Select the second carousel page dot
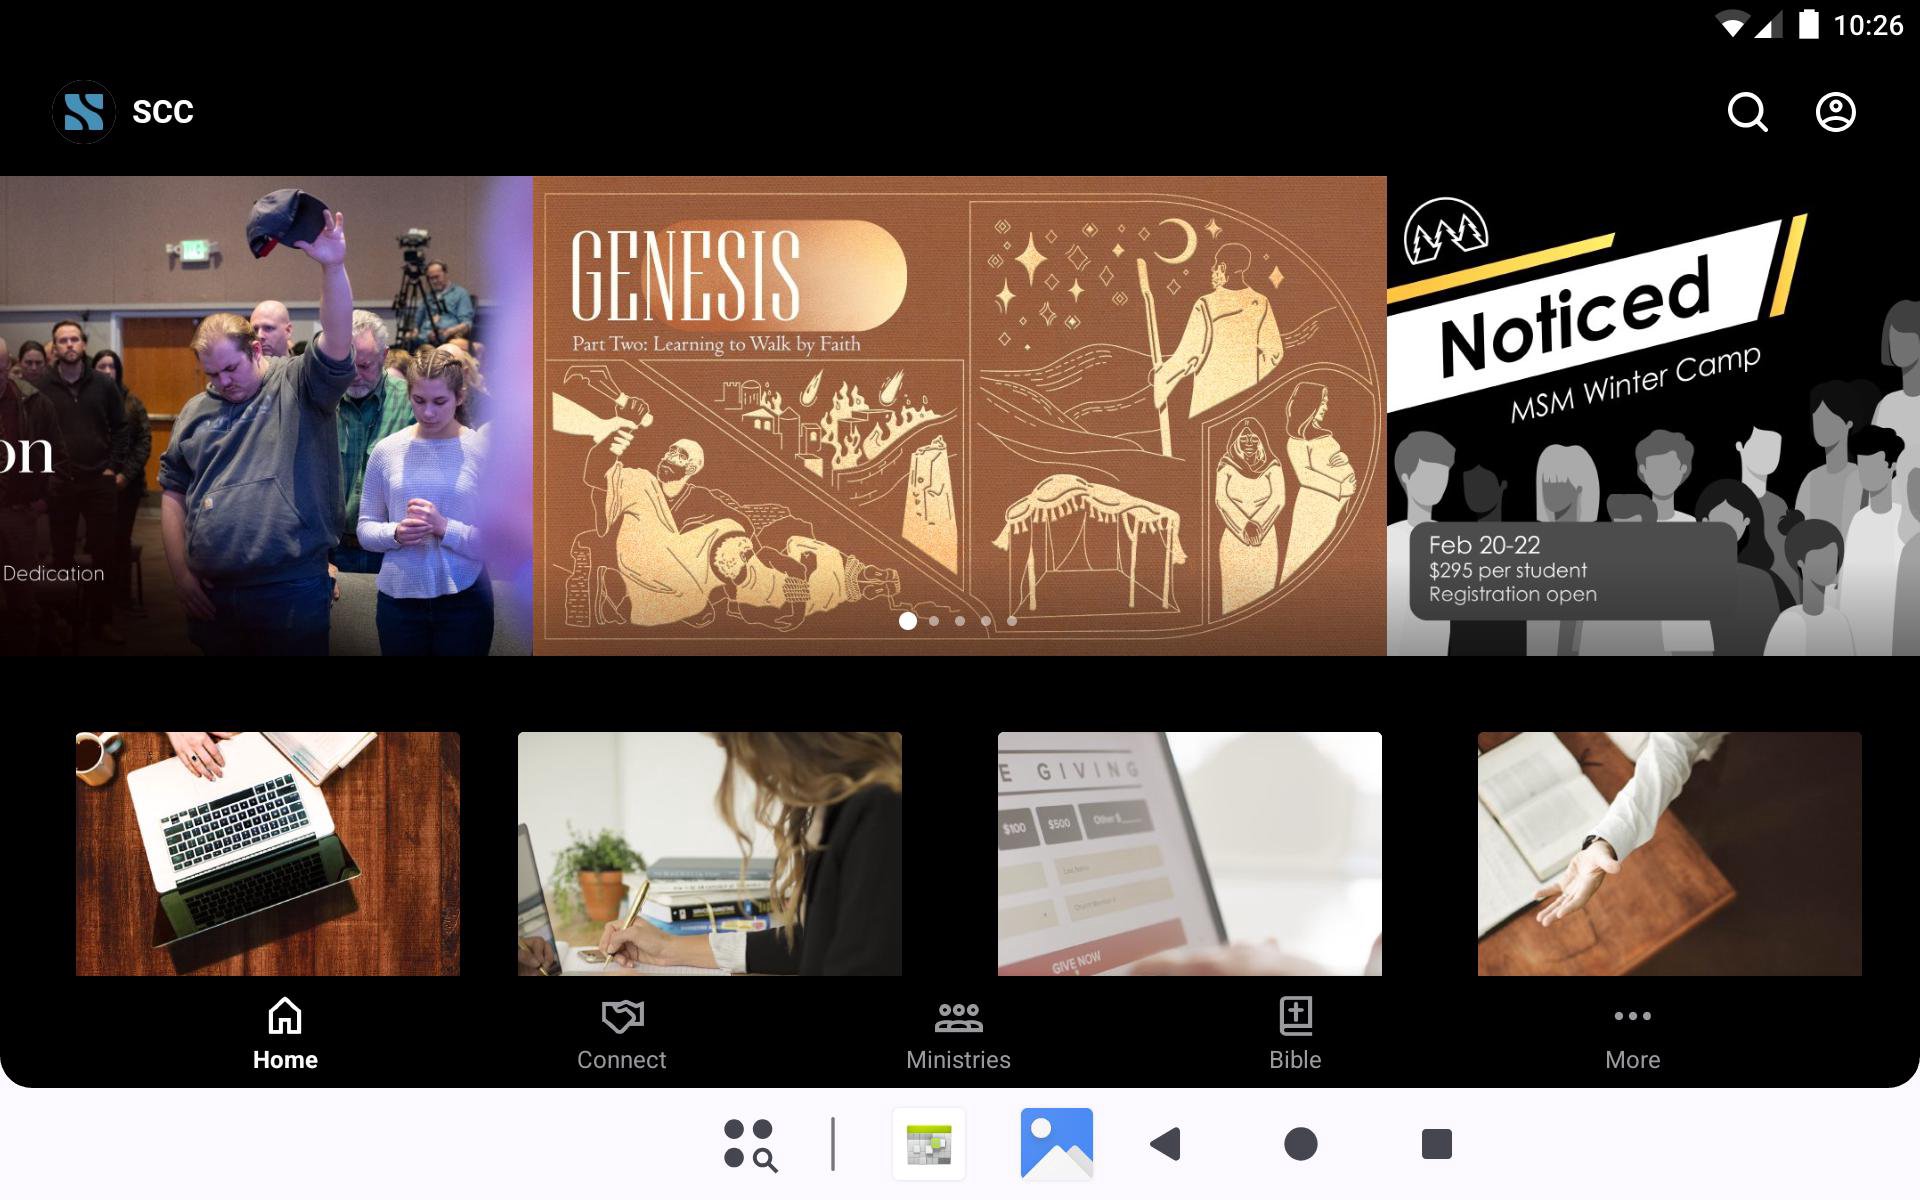 click(x=934, y=621)
